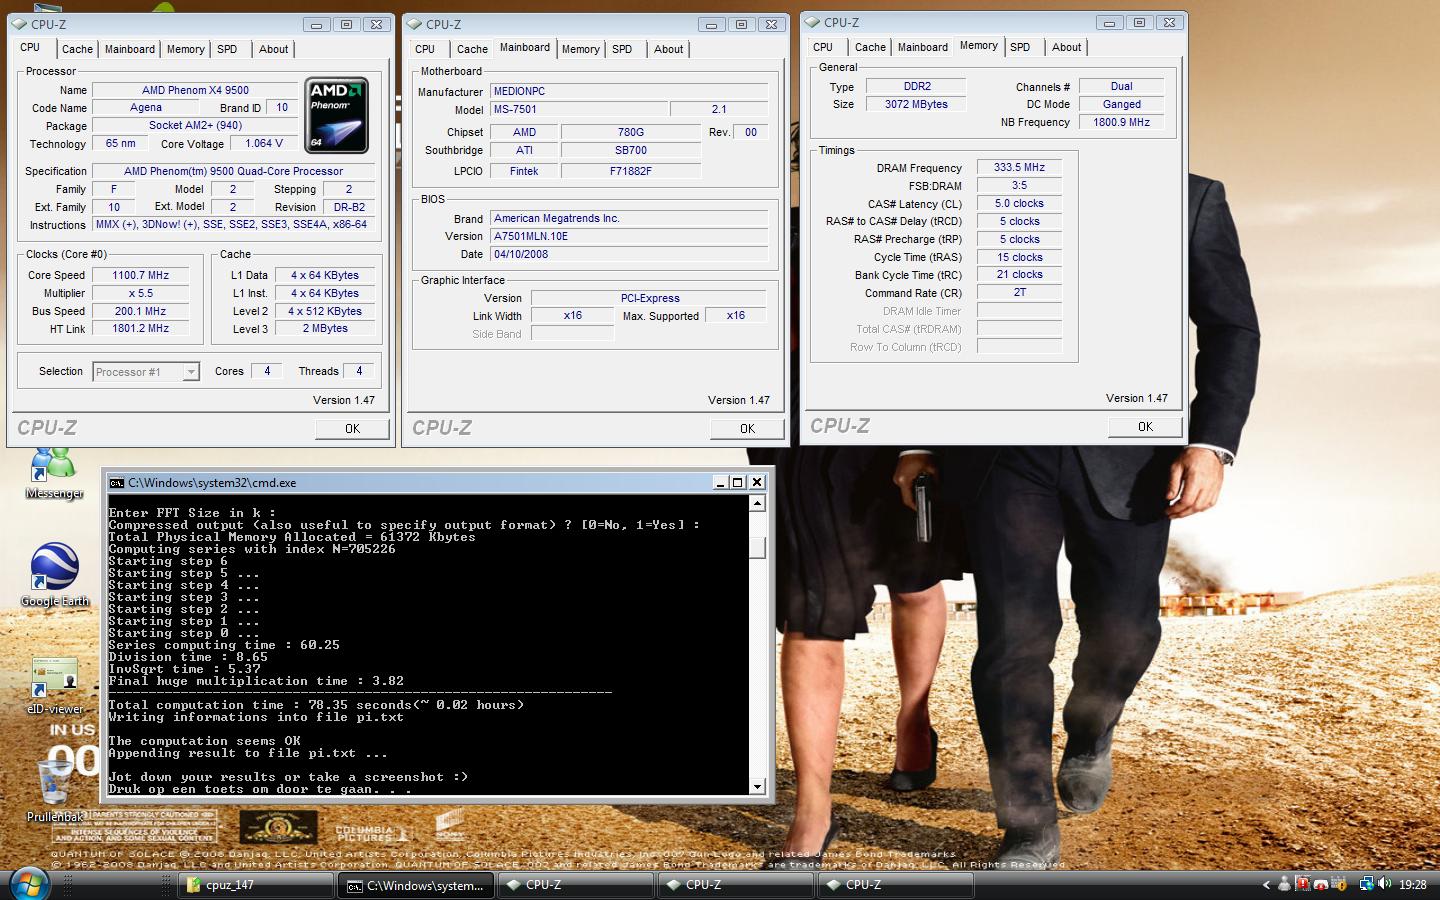Image resolution: width=1440 pixels, height=900 pixels.
Task: Click the HT Link value '1801.2 MHz'
Action: point(141,329)
